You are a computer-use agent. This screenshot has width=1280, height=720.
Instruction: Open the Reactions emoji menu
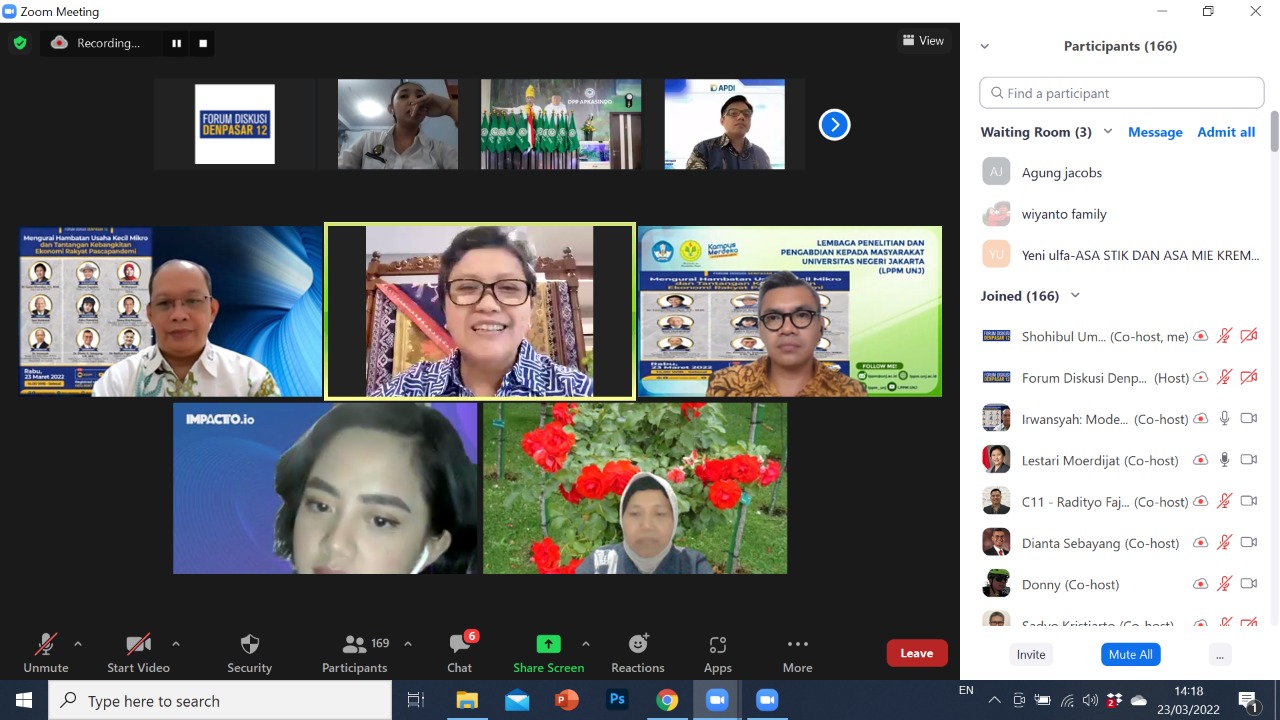point(637,653)
